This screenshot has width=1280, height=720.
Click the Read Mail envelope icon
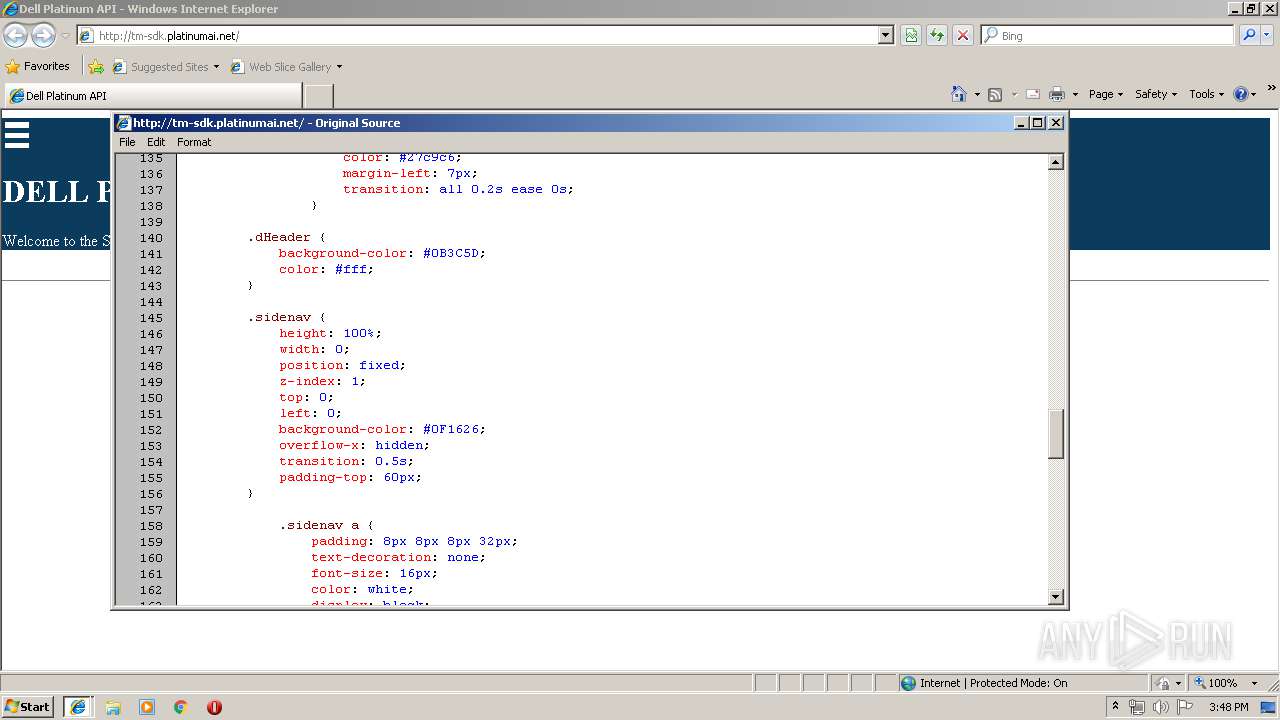pyautogui.click(x=1033, y=94)
